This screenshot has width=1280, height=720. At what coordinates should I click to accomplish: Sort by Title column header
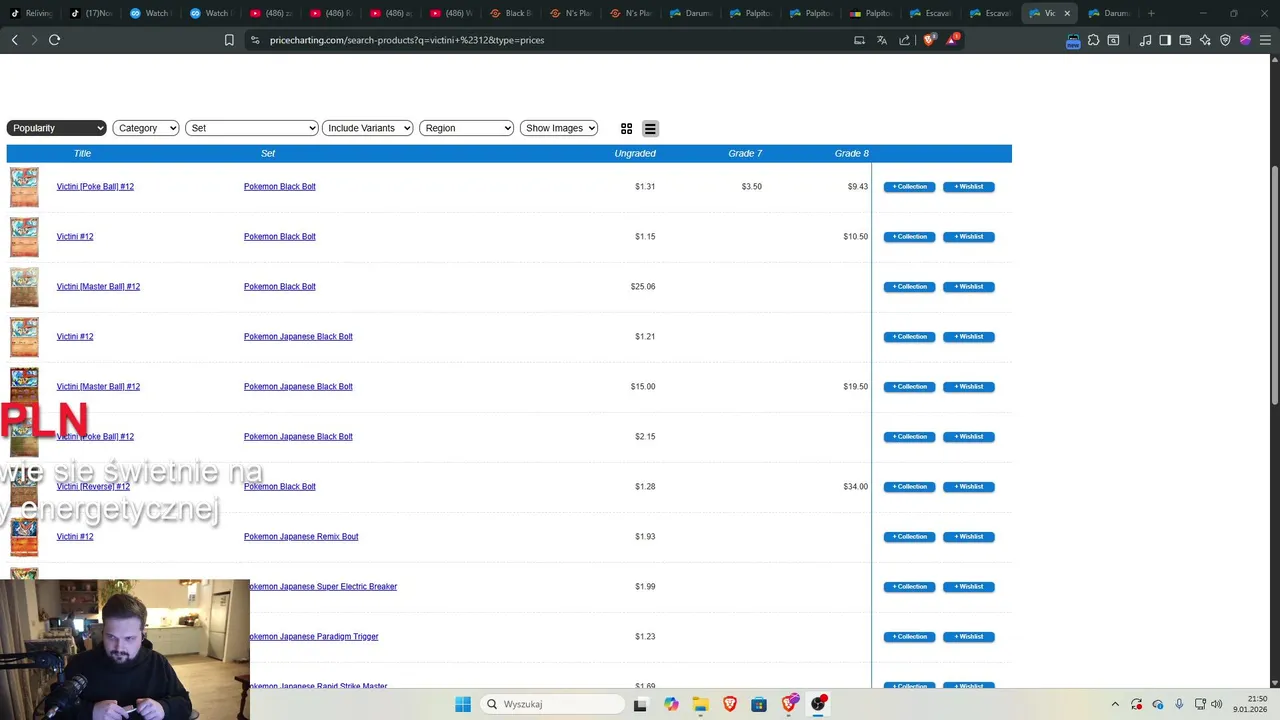82,154
